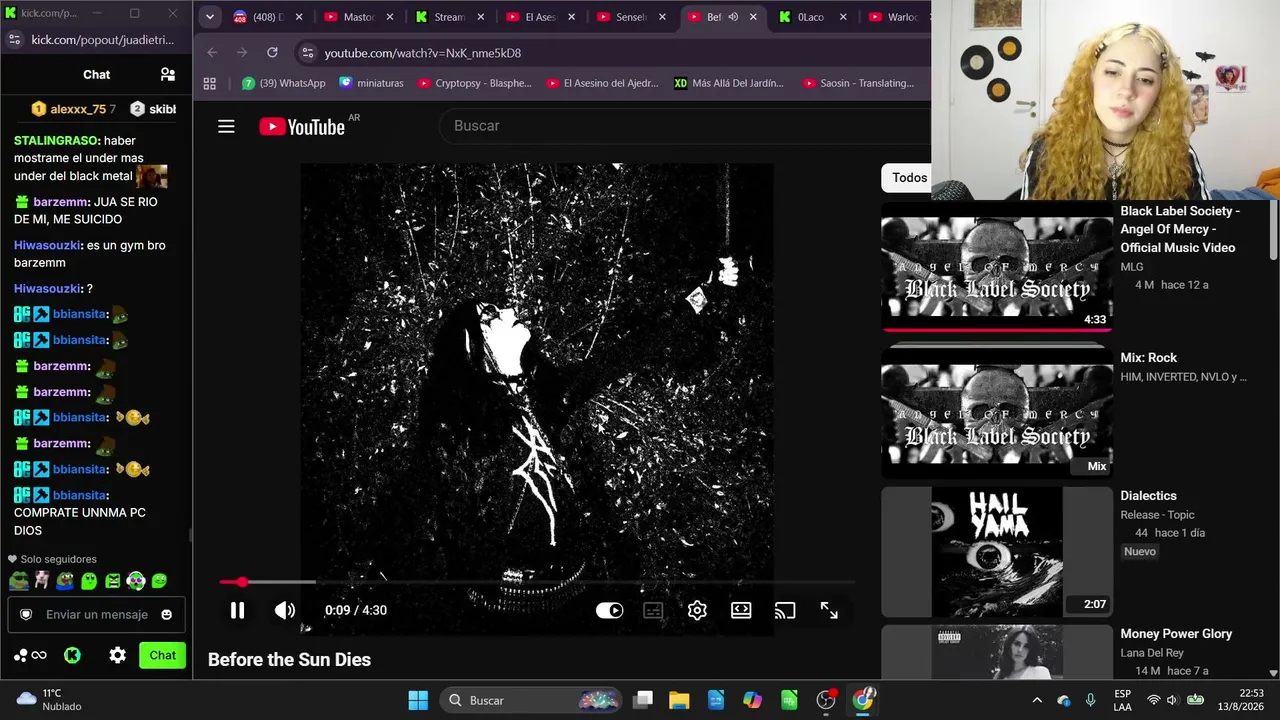Open the Task View taskbar icon
Viewport: 1280px width, 720px height.
click(x=643, y=700)
